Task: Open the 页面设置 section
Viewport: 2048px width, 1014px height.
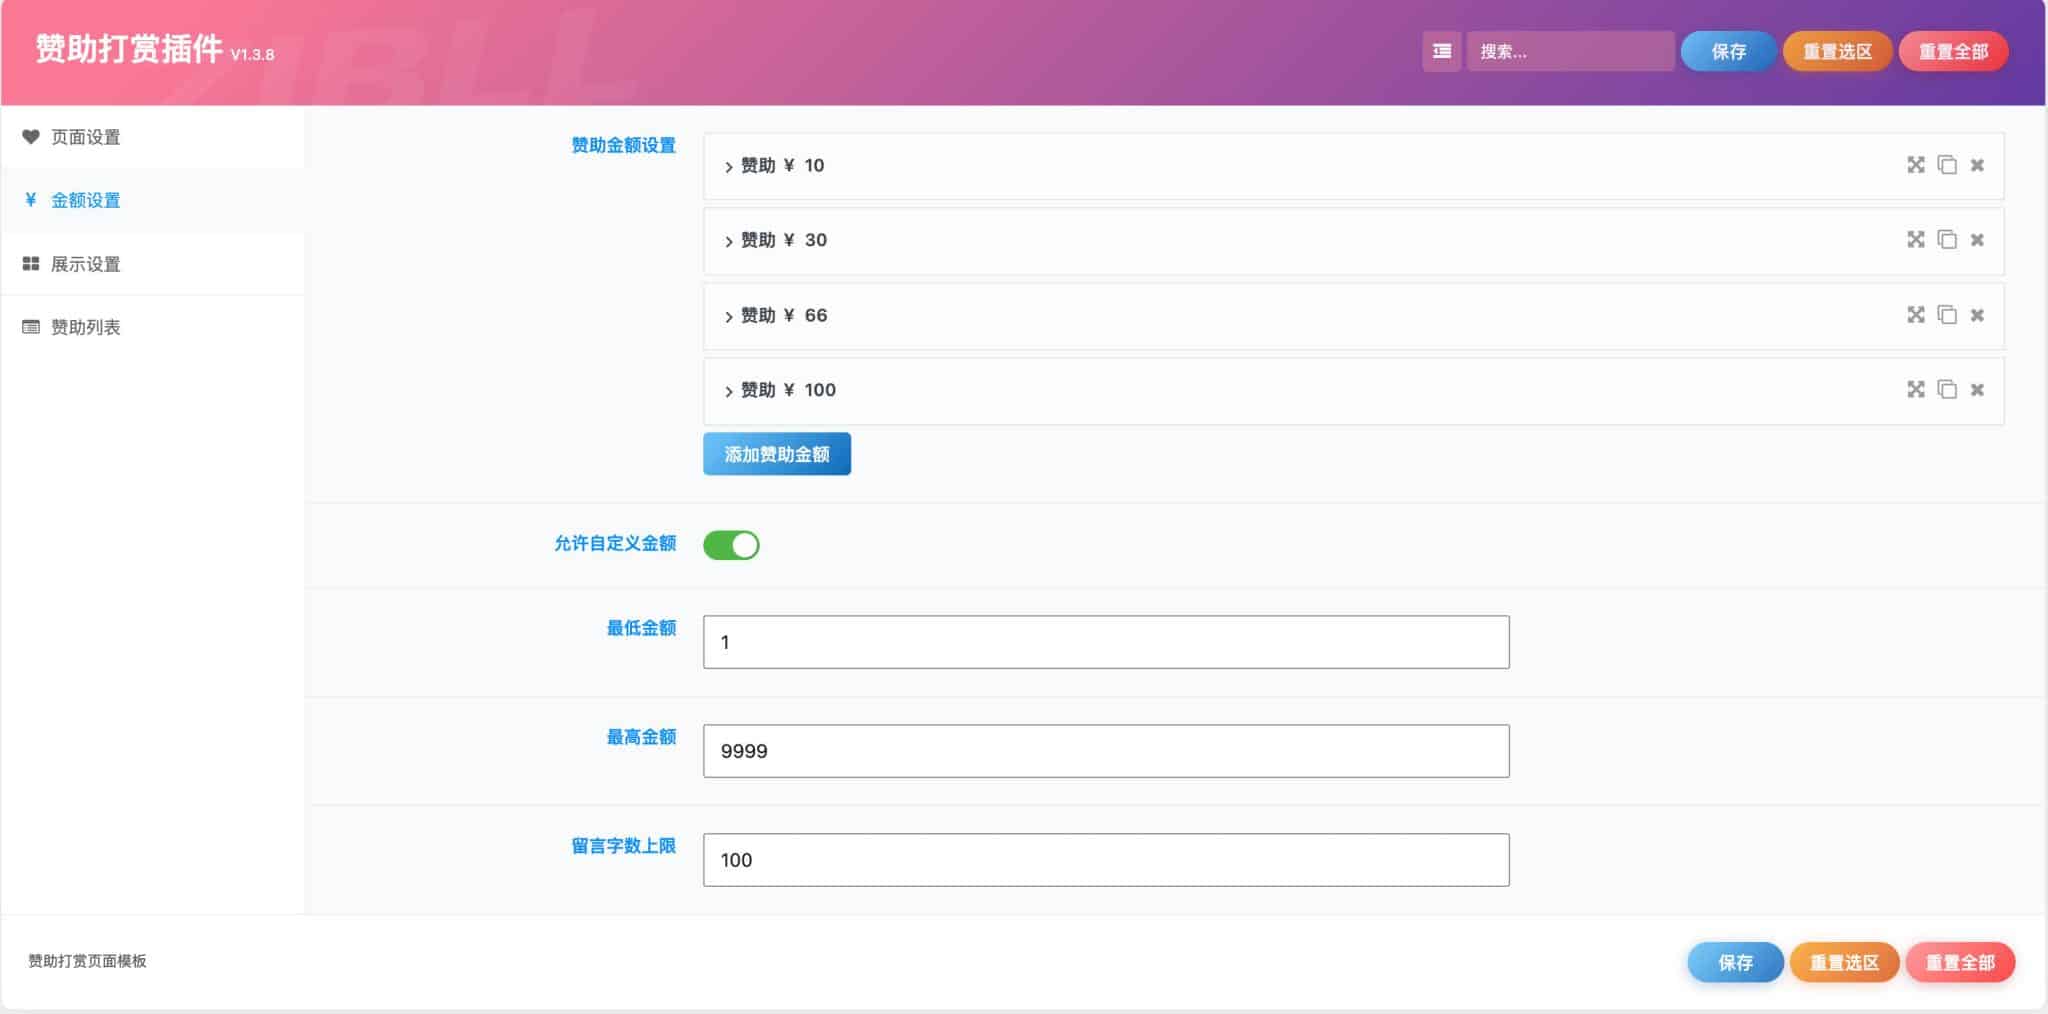Action: [x=152, y=137]
